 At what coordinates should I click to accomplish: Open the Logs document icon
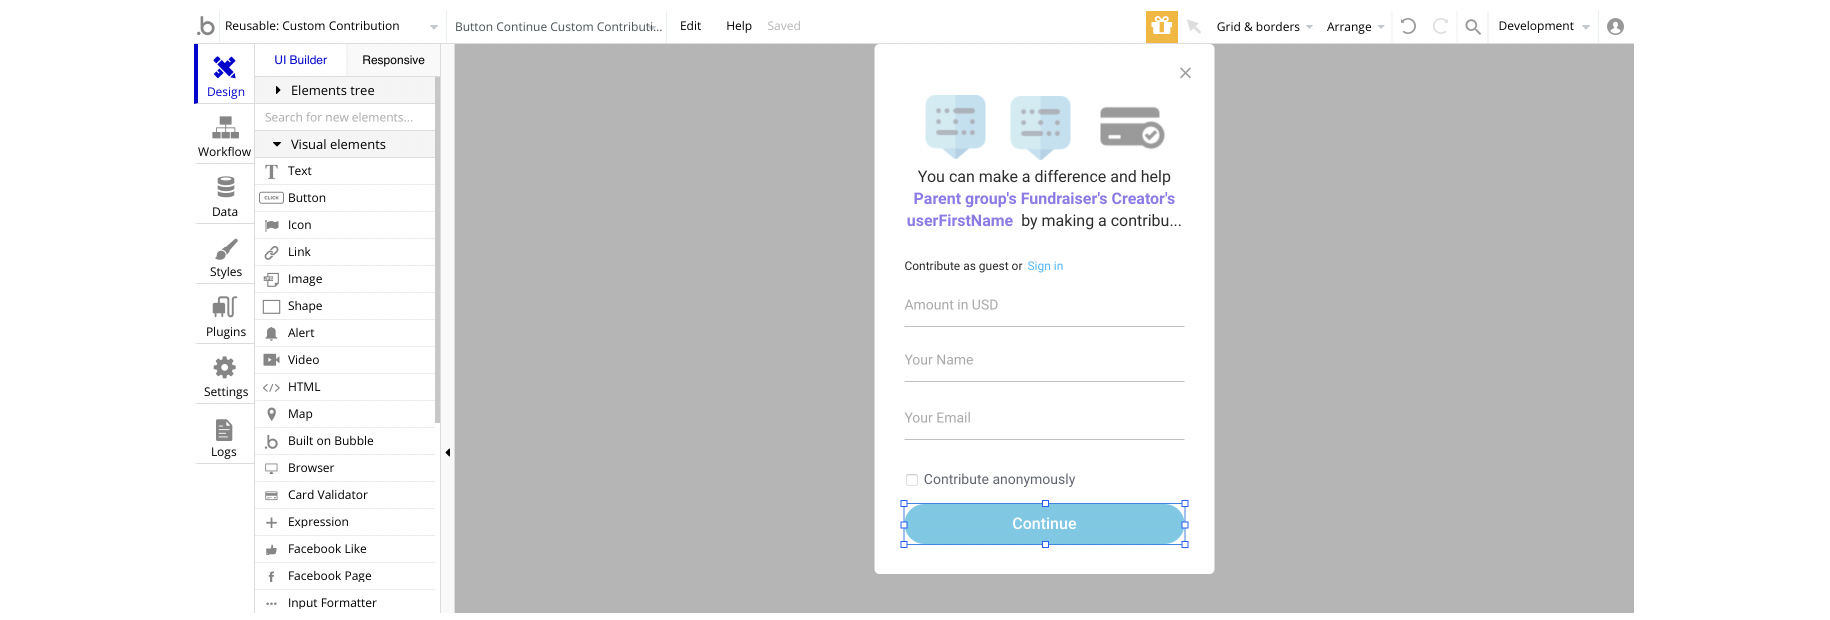[224, 430]
